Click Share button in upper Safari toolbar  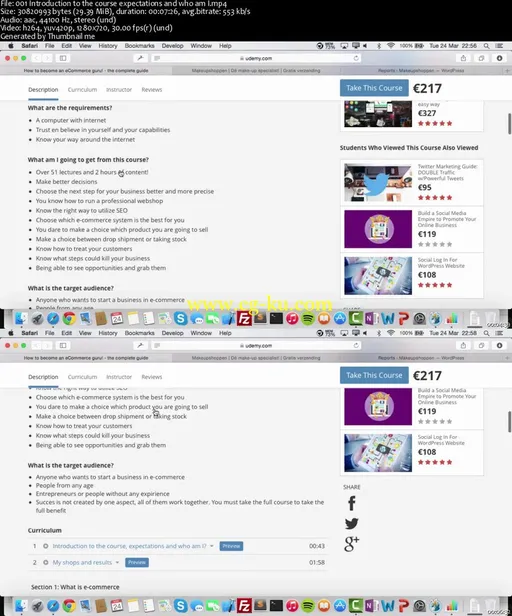(x=463, y=58)
